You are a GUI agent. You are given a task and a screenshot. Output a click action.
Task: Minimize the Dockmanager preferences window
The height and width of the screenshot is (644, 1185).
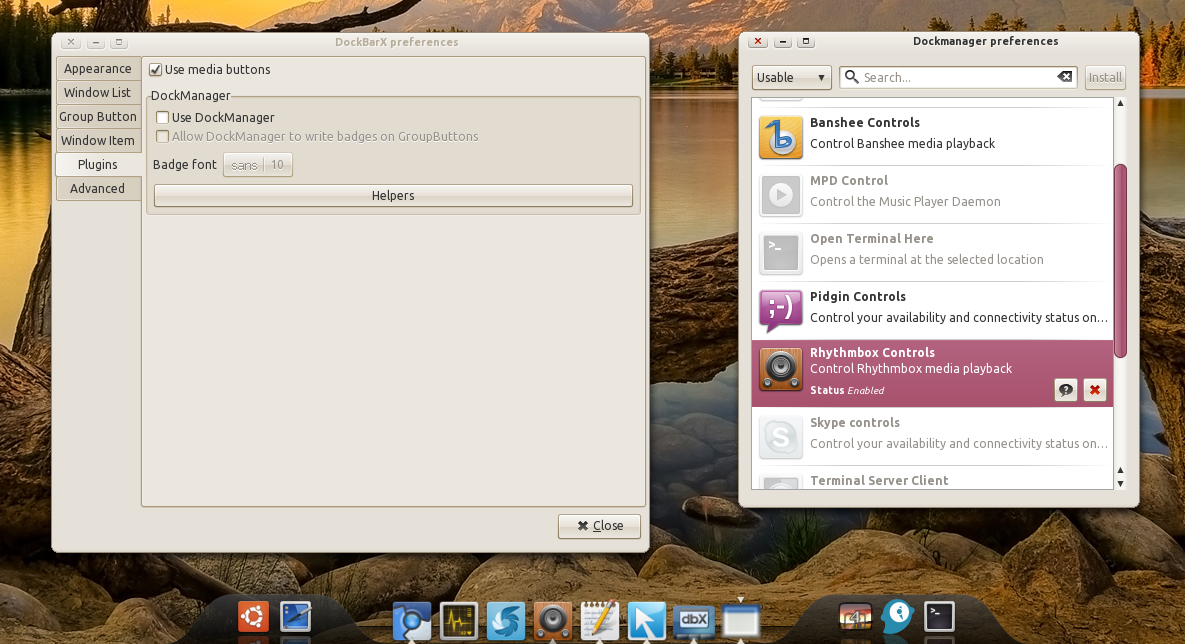click(782, 42)
